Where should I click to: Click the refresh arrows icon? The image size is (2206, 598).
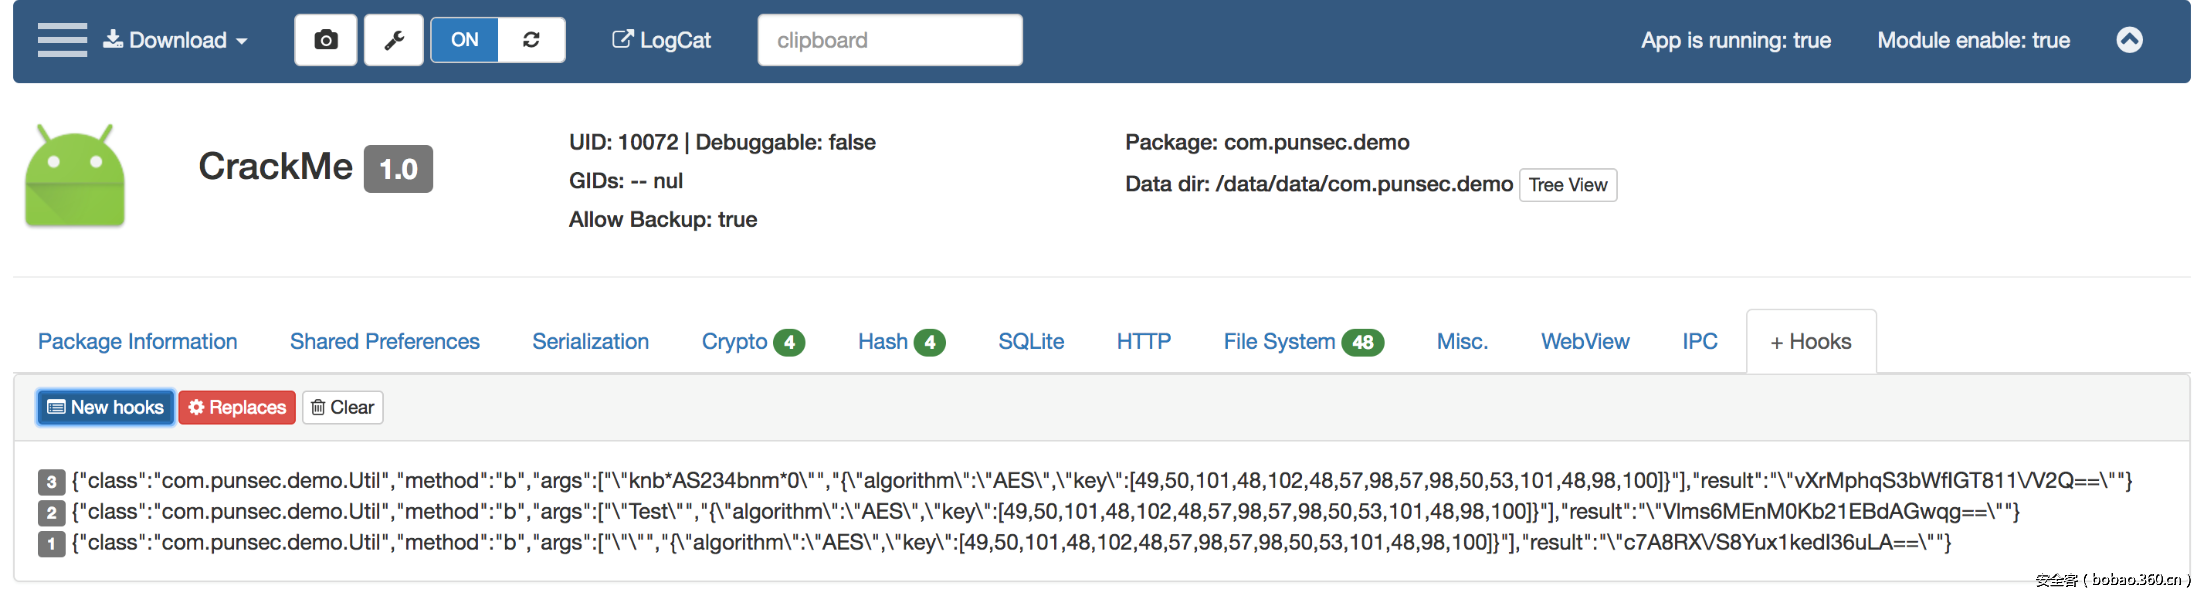[531, 40]
